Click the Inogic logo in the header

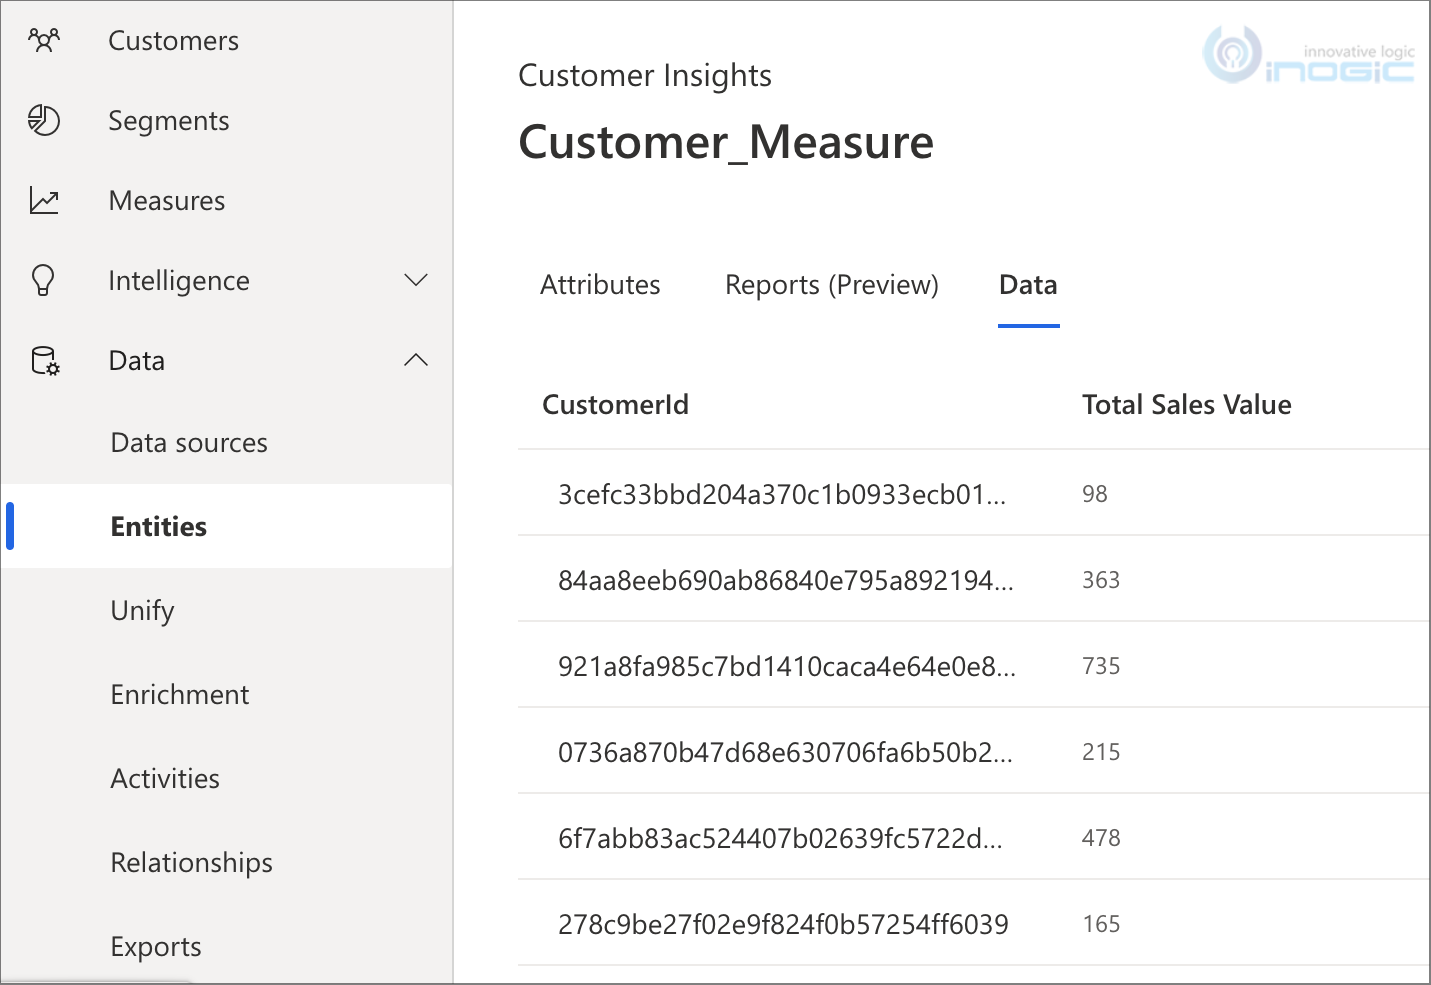pyautogui.click(x=1308, y=56)
